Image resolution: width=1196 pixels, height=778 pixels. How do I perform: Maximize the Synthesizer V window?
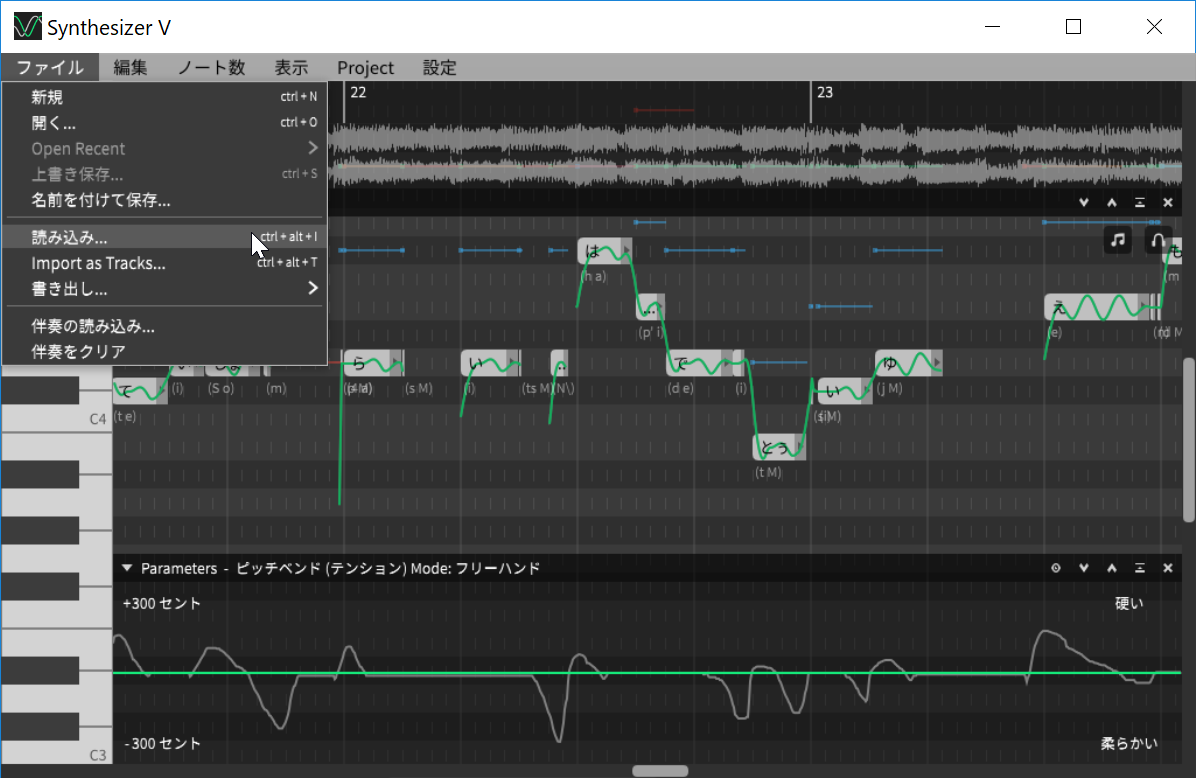click(1073, 27)
